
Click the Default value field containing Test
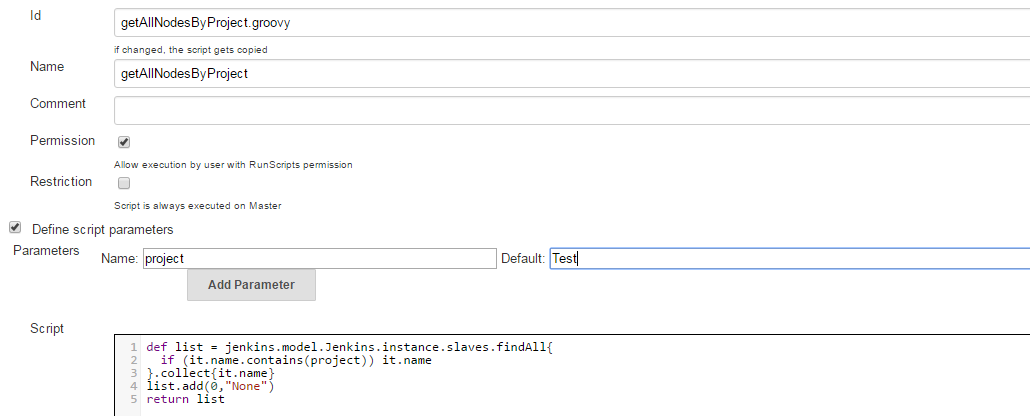tap(788, 258)
